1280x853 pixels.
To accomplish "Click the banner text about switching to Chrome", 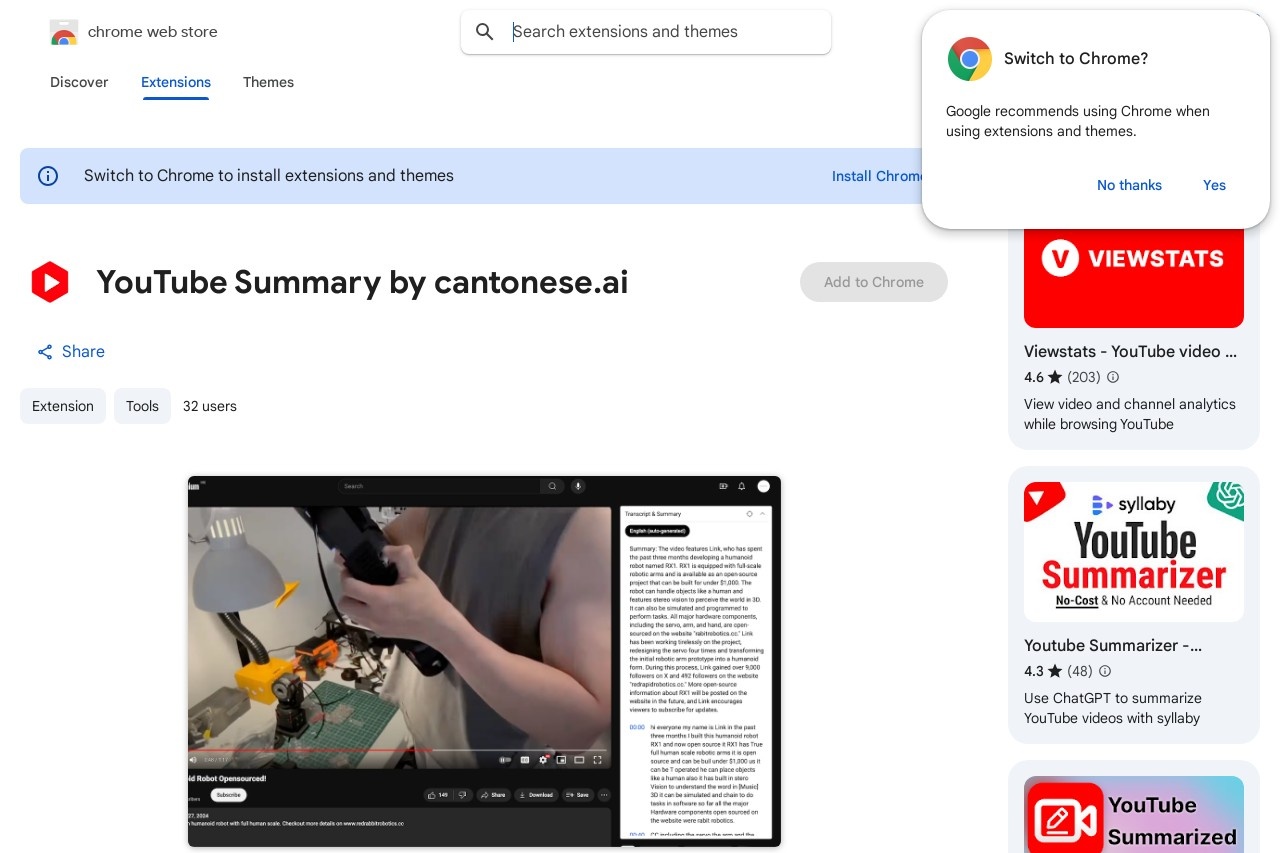I will 269,176.
